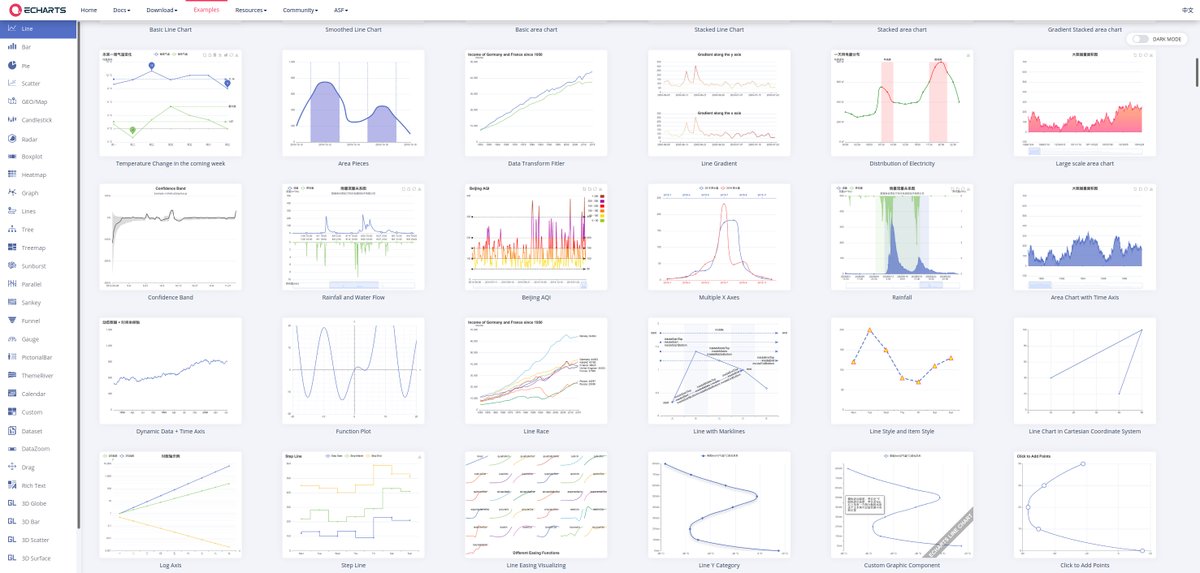The image size is (1200, 573).
Task: Select the Drag category icon
Action: (x=10, y=466)
